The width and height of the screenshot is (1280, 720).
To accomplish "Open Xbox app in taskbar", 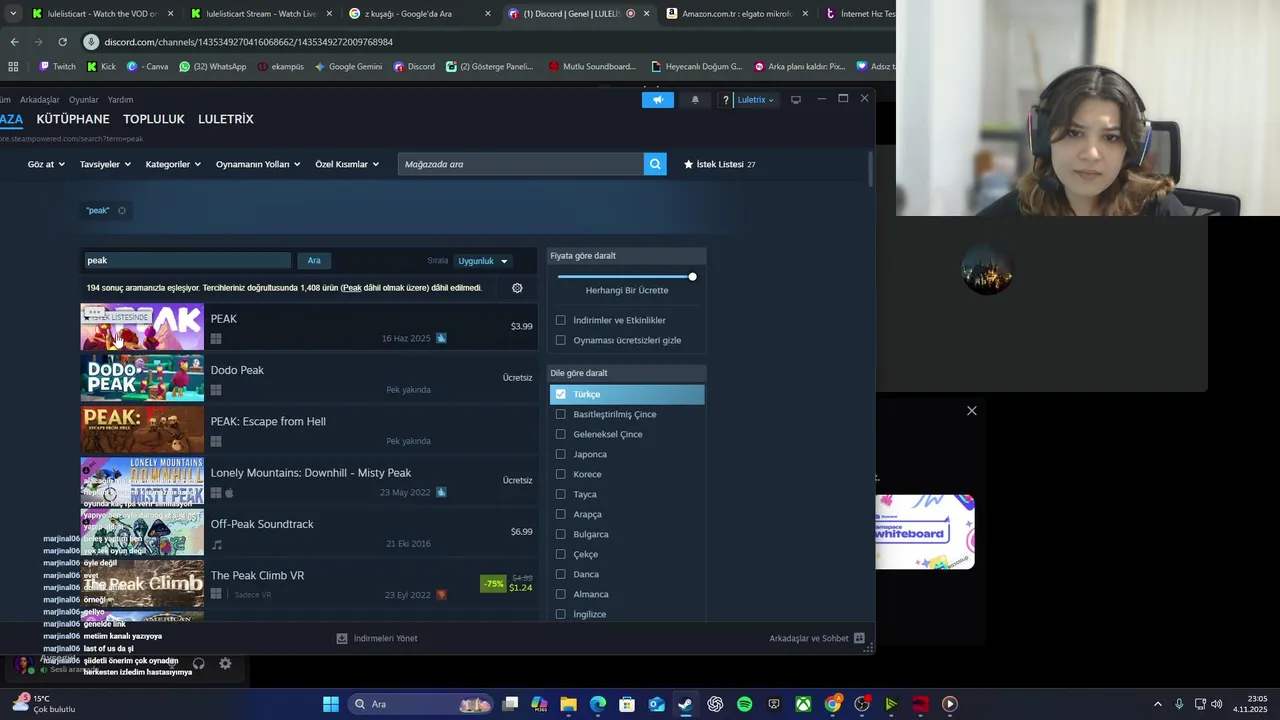I will (x=803, y=704).
